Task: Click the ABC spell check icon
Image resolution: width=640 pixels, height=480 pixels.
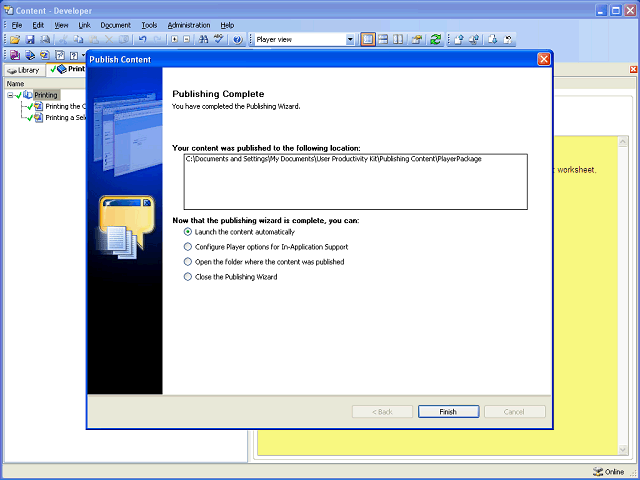Action: [219, 40]
